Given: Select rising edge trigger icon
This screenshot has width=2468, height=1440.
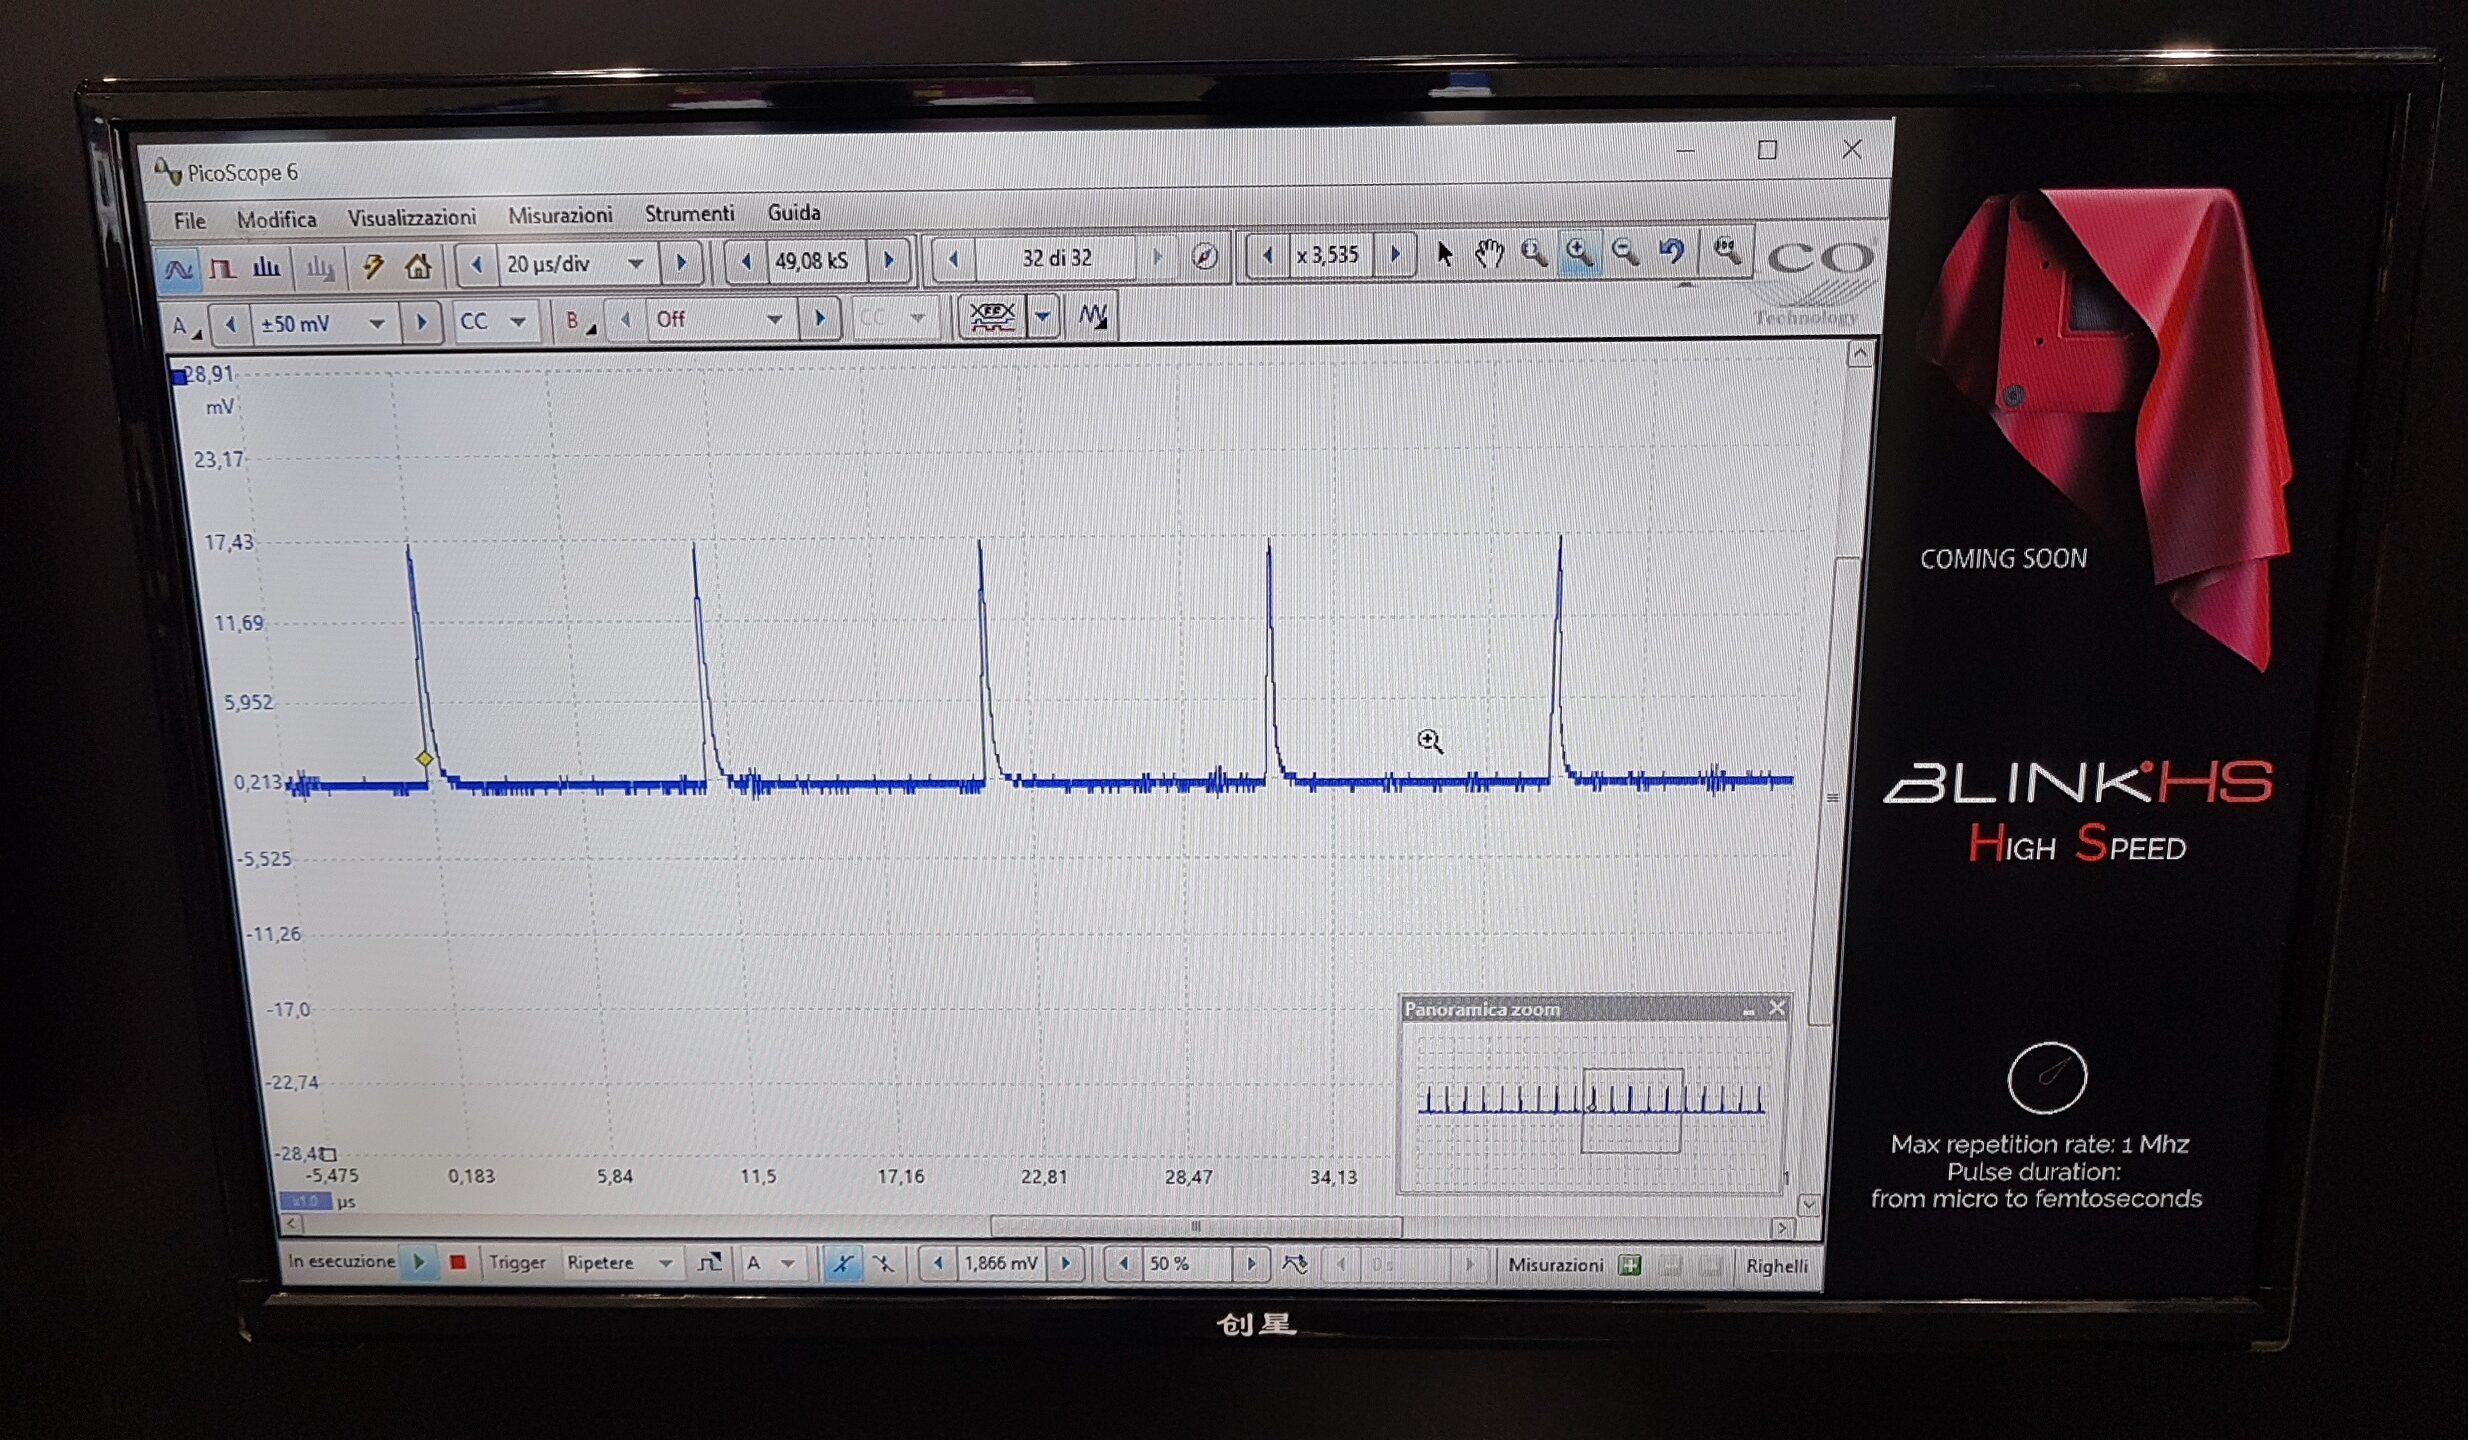Looking at the screenshot, I should (842, 1264).
